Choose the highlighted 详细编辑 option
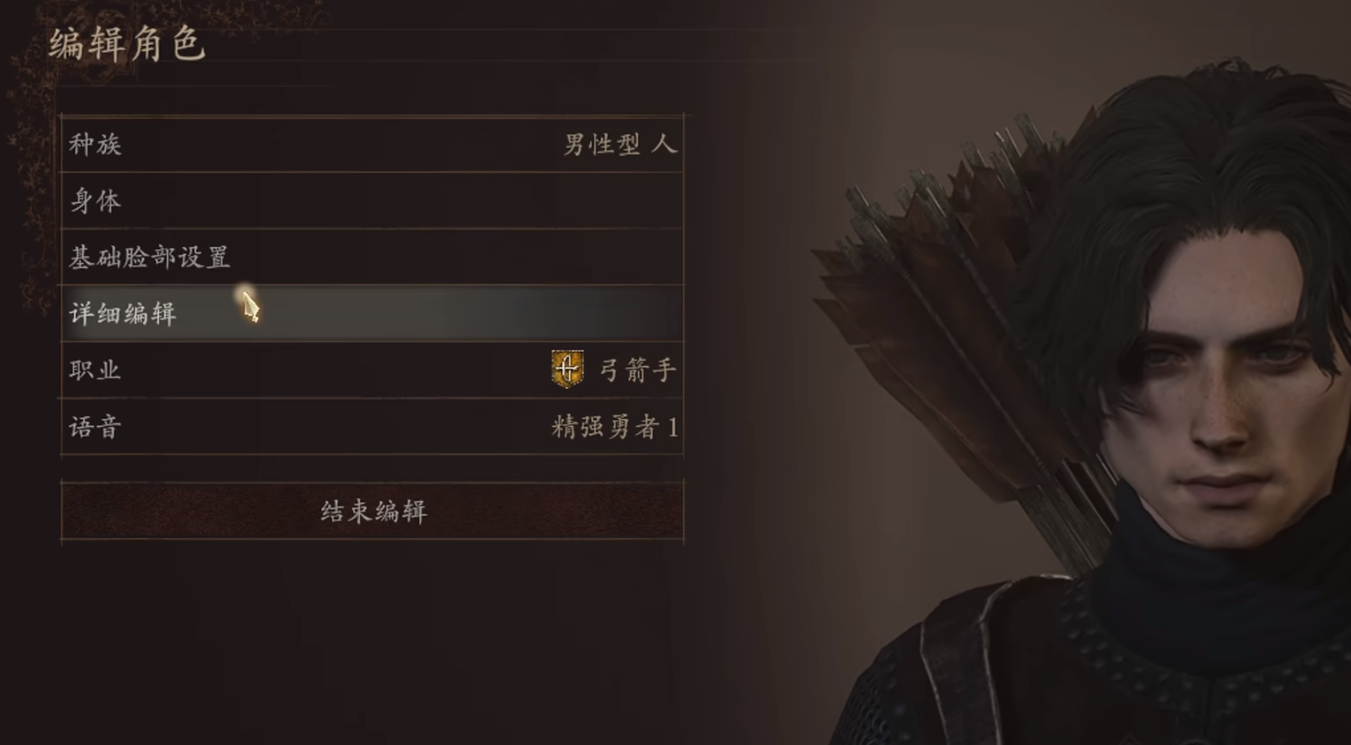1351x745 pixels. [x=372, y=314]
